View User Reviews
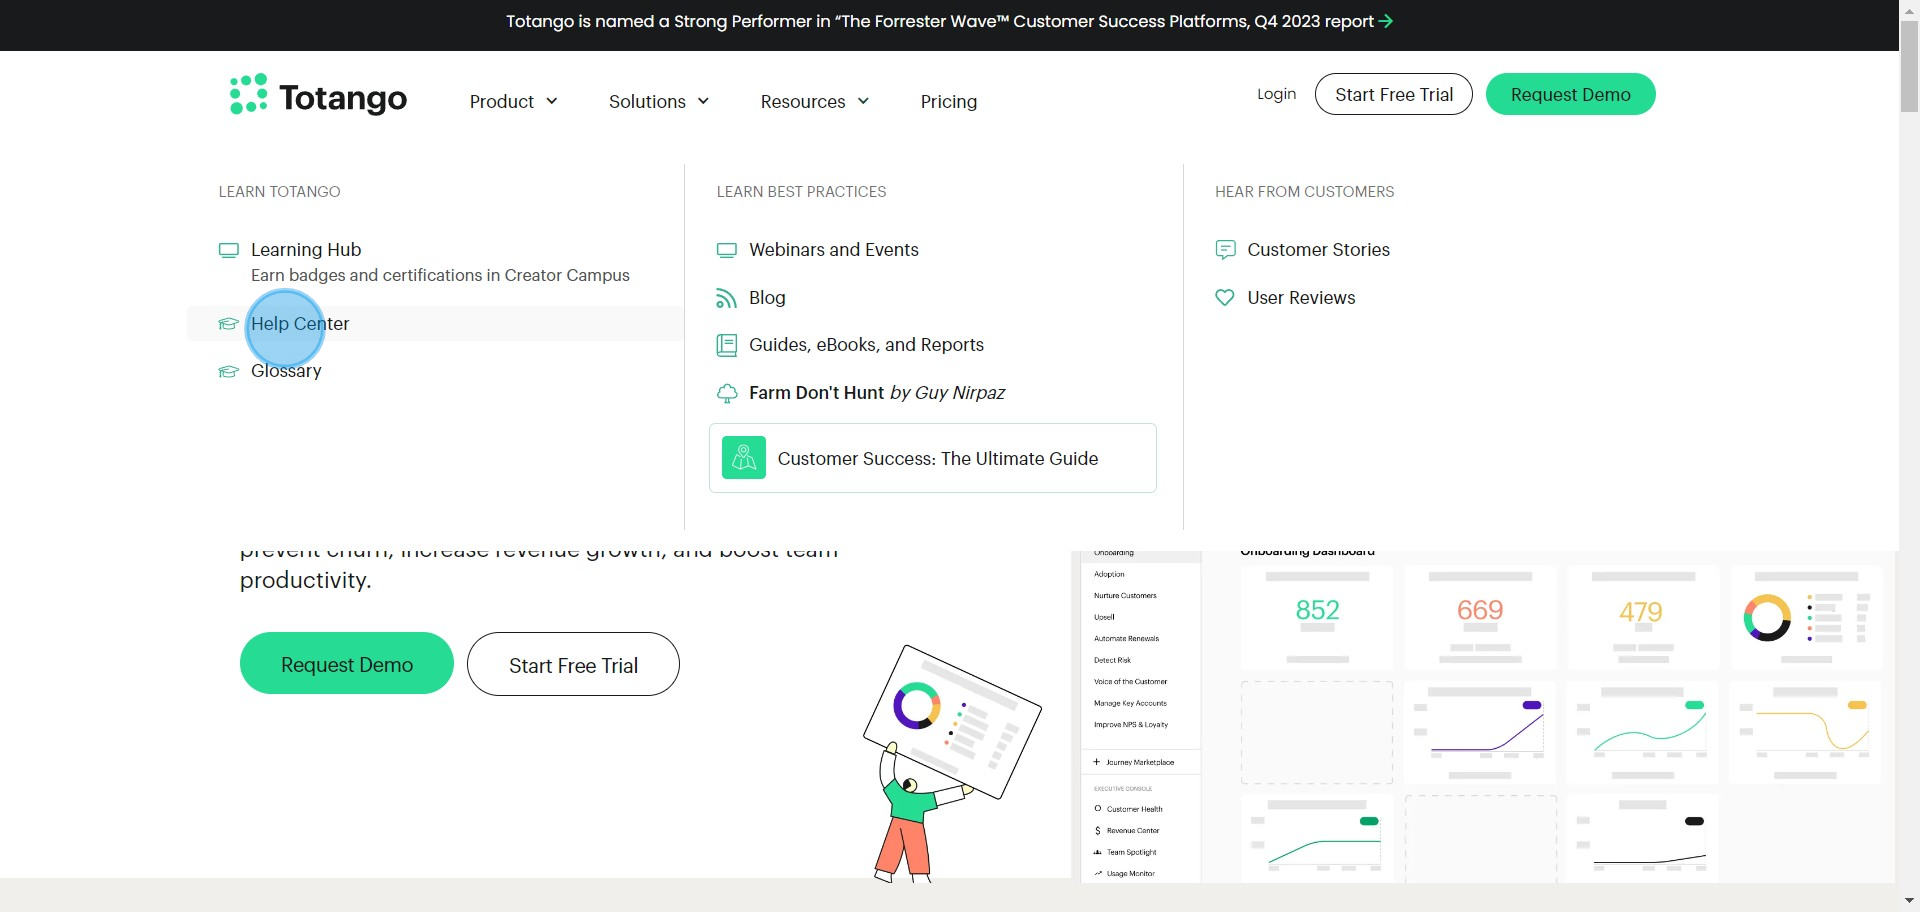1920x912 pixels. tap(1301, 298)
